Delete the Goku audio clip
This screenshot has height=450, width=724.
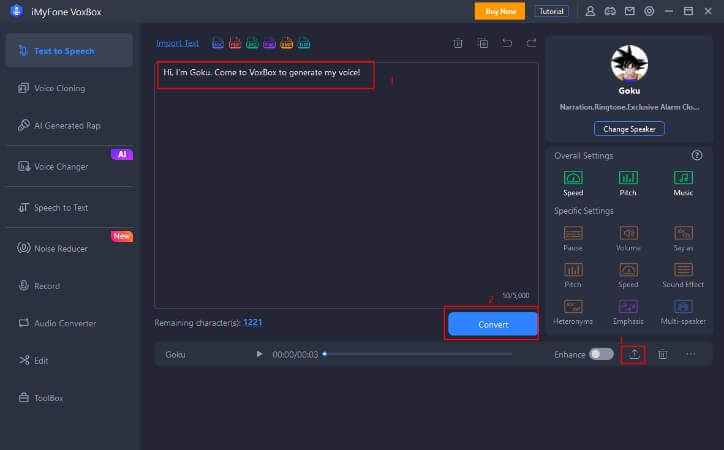(x=663, y=354)
